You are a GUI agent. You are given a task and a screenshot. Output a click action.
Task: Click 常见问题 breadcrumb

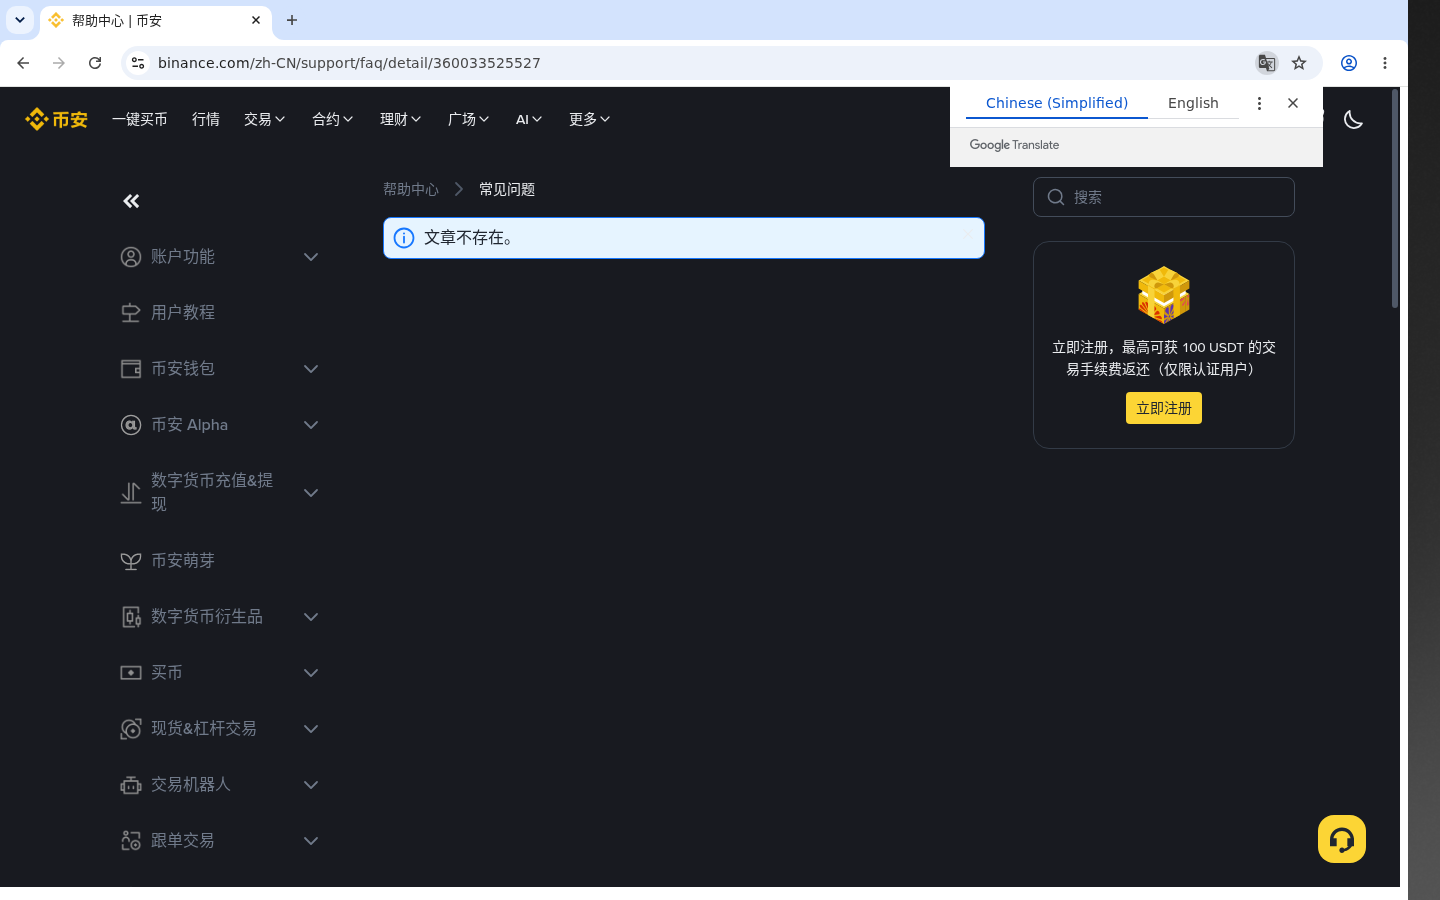pyautogui.click(x=507, y=189)
